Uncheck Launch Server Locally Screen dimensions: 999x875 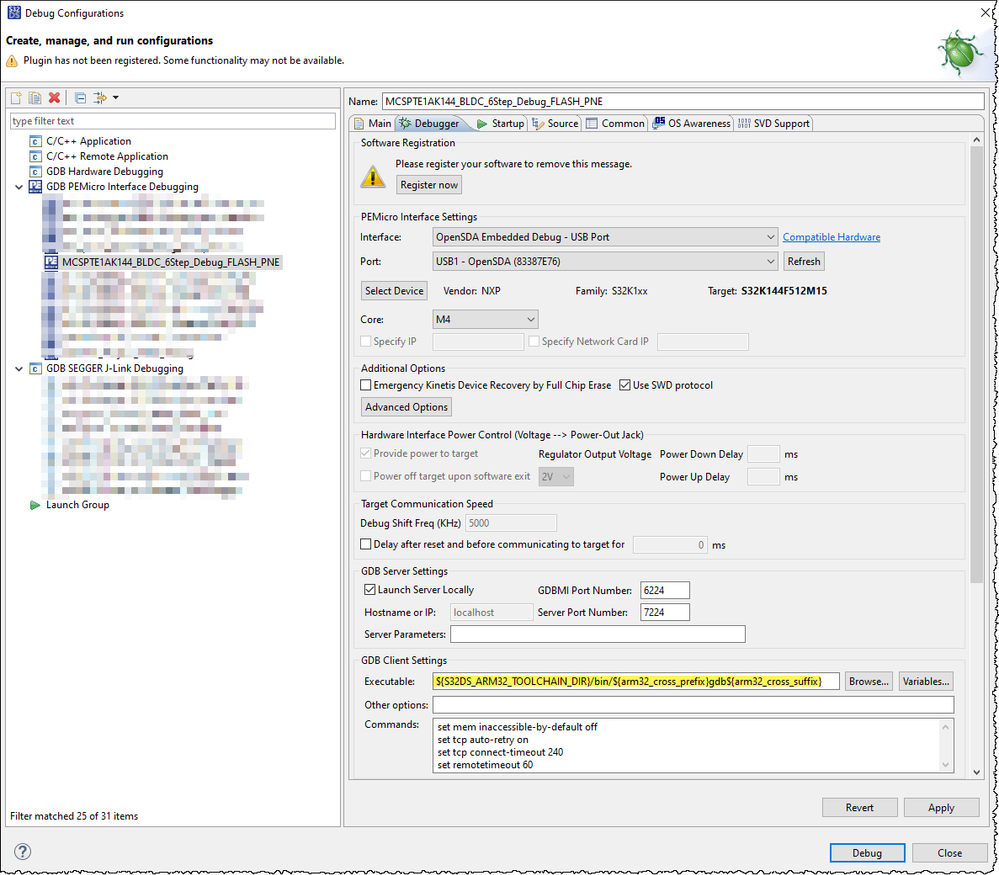pyautogui.click(x=370, y=590)
